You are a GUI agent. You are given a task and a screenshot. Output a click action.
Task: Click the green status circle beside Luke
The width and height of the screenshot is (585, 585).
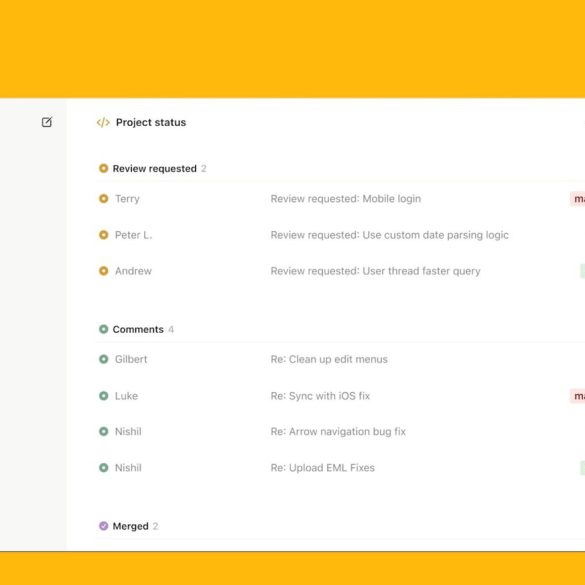pyautogui.click(x=104, y=395)
